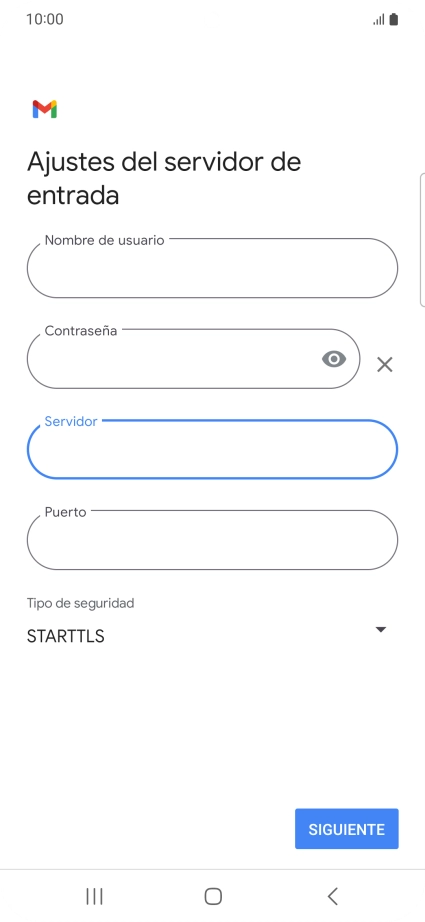Screen dimensions: 425x922
Task: Tap the edge panel handle on the right
Action: tap(422, 240)
